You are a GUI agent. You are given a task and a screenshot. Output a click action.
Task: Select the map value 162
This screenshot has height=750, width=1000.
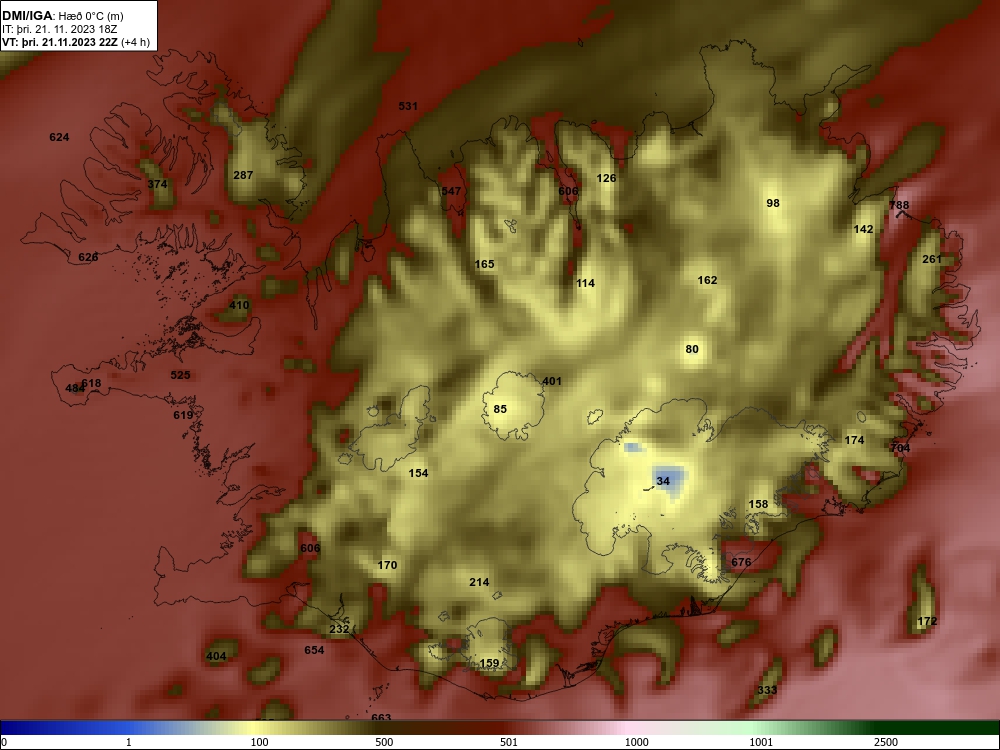(x=707, y=280)
